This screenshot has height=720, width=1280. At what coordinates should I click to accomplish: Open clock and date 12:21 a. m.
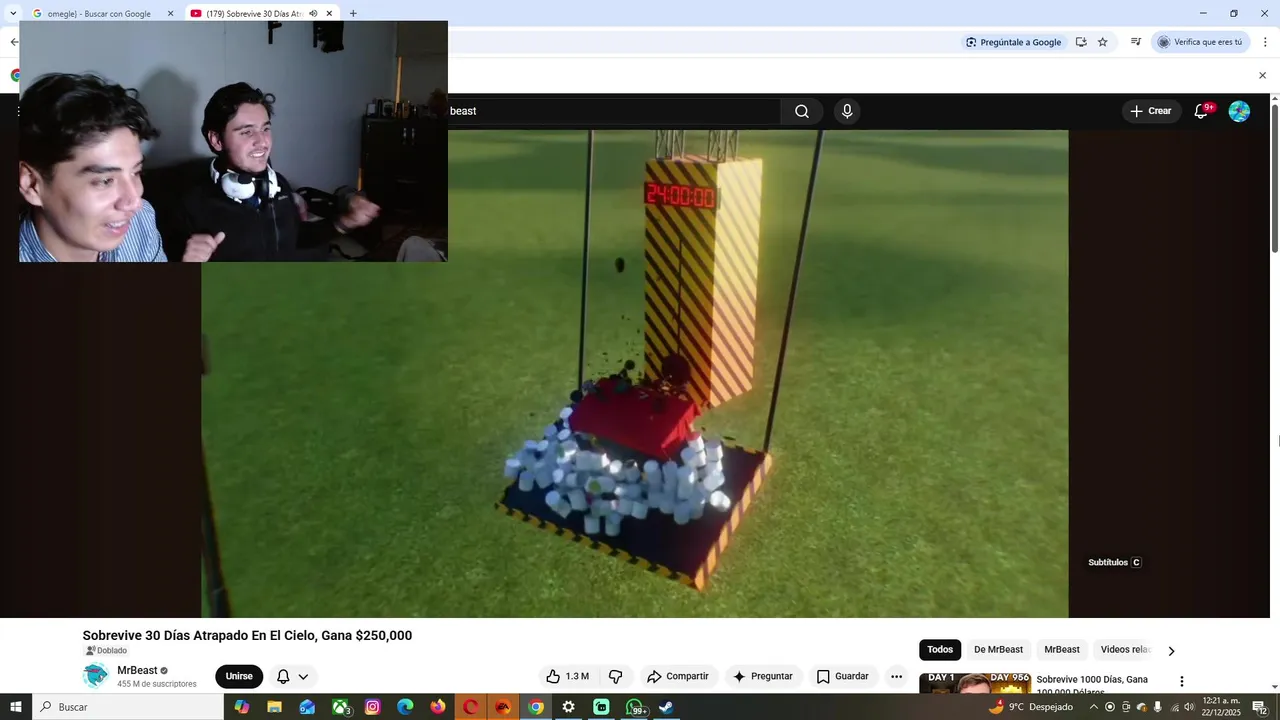coord(1221,707)
